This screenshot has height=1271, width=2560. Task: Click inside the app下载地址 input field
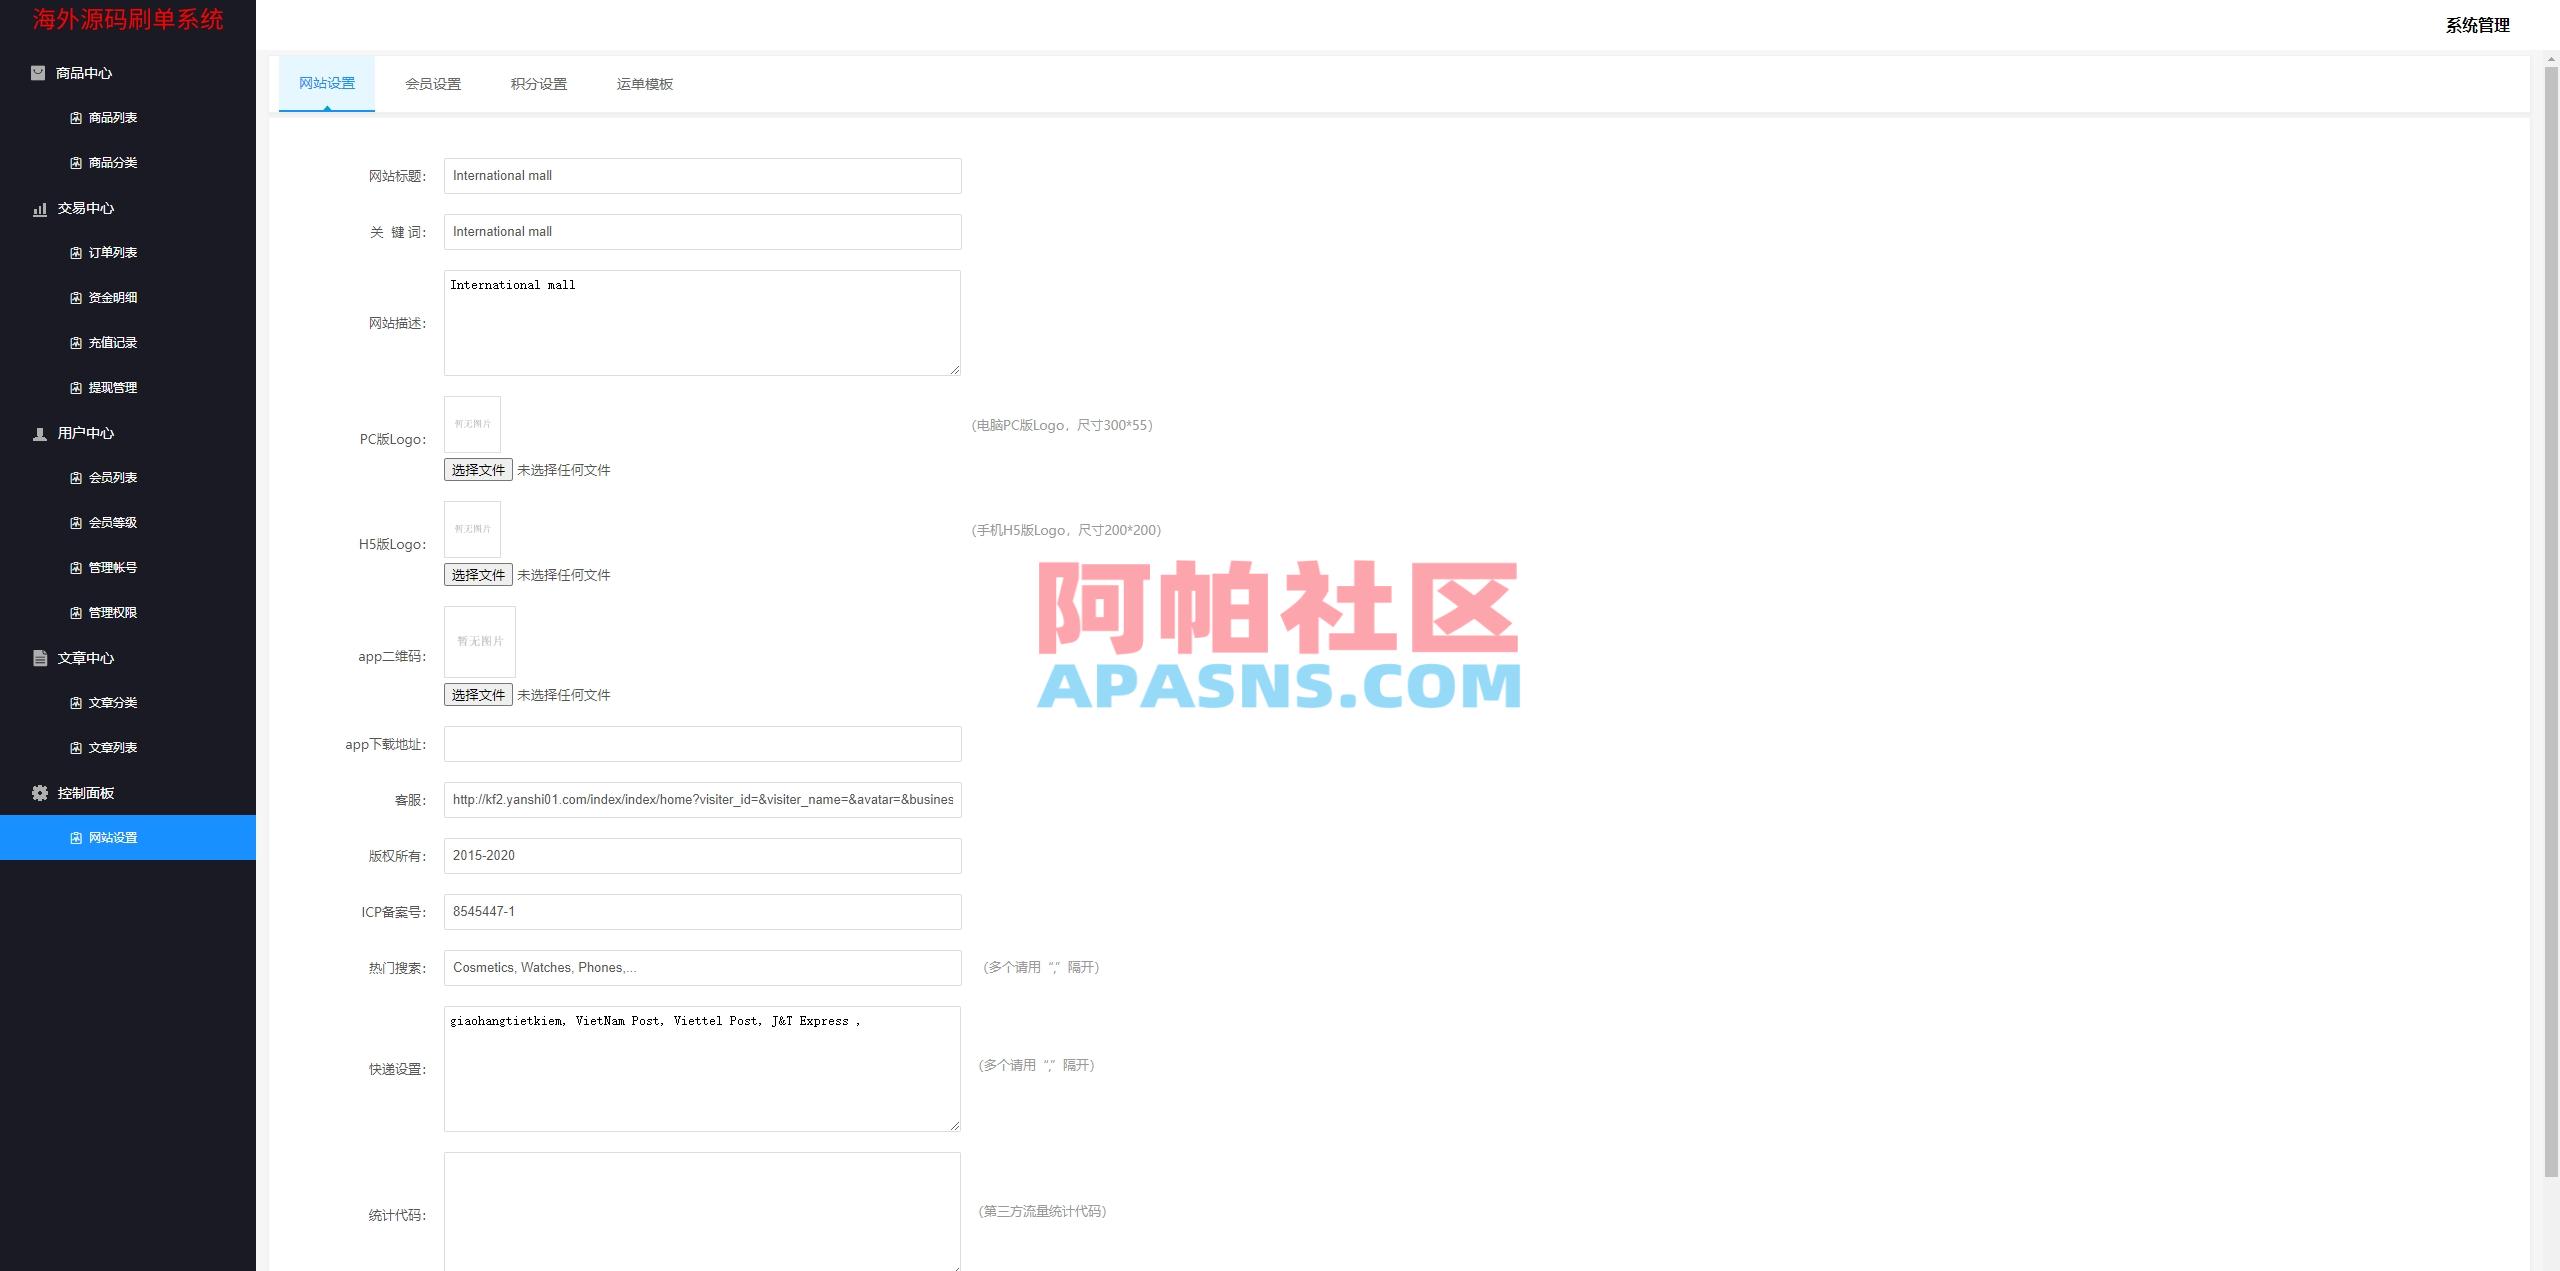click(701, 744)
